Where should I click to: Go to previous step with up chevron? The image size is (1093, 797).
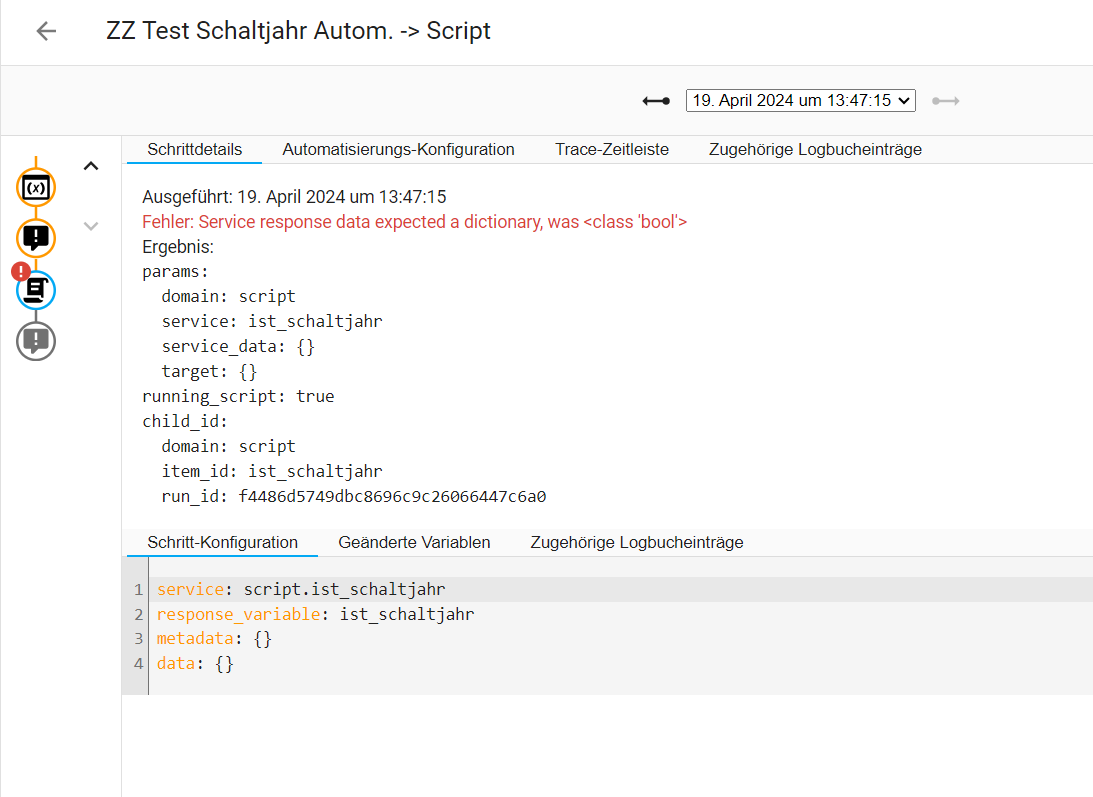(91, 166)
